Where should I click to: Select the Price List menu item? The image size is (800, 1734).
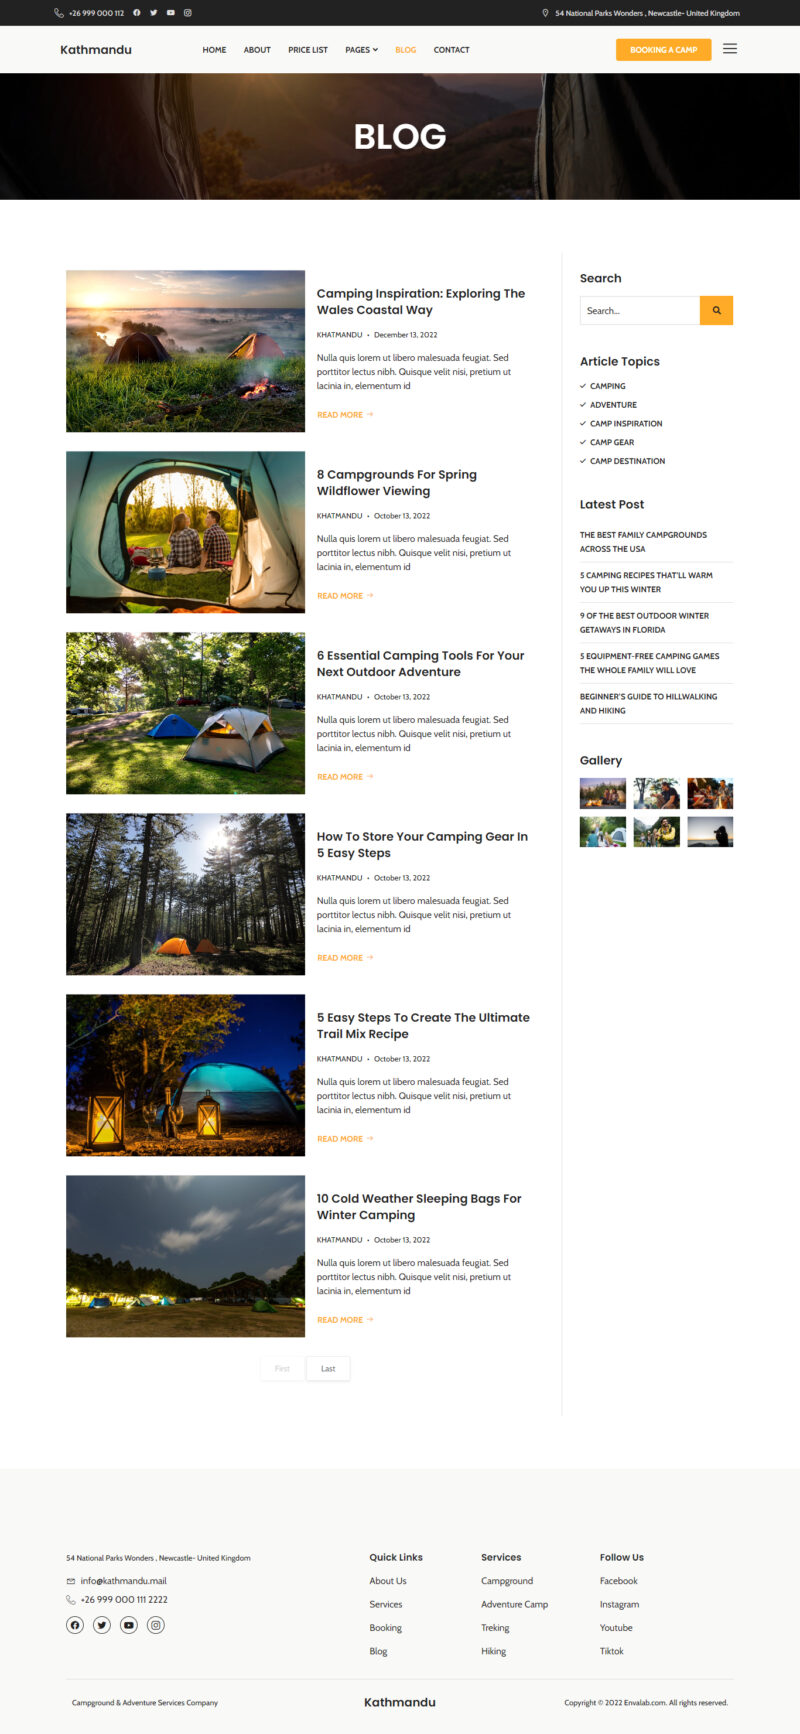(308, 50)
